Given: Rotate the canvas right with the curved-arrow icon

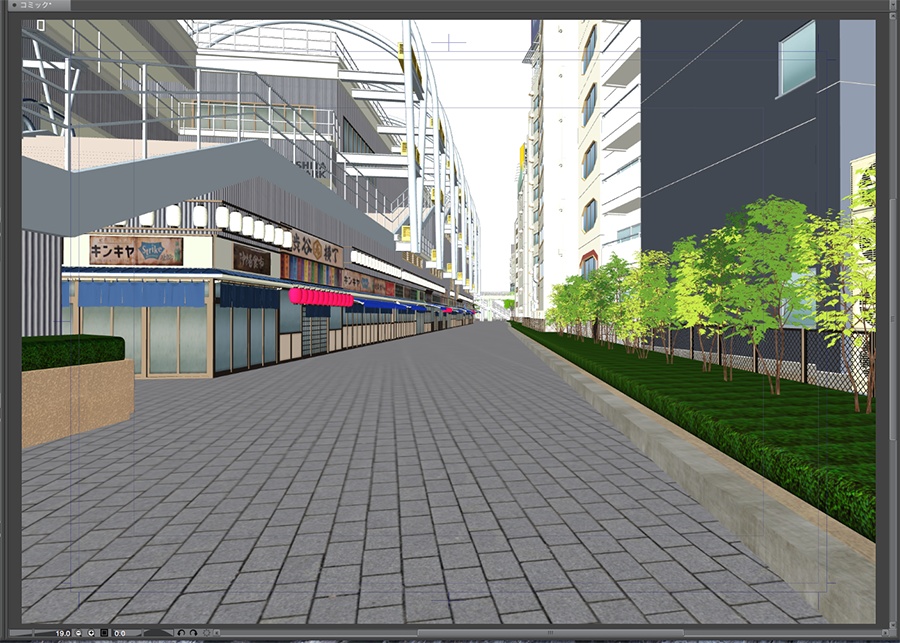Looking at the screenshot, I should tap(193, 632).
